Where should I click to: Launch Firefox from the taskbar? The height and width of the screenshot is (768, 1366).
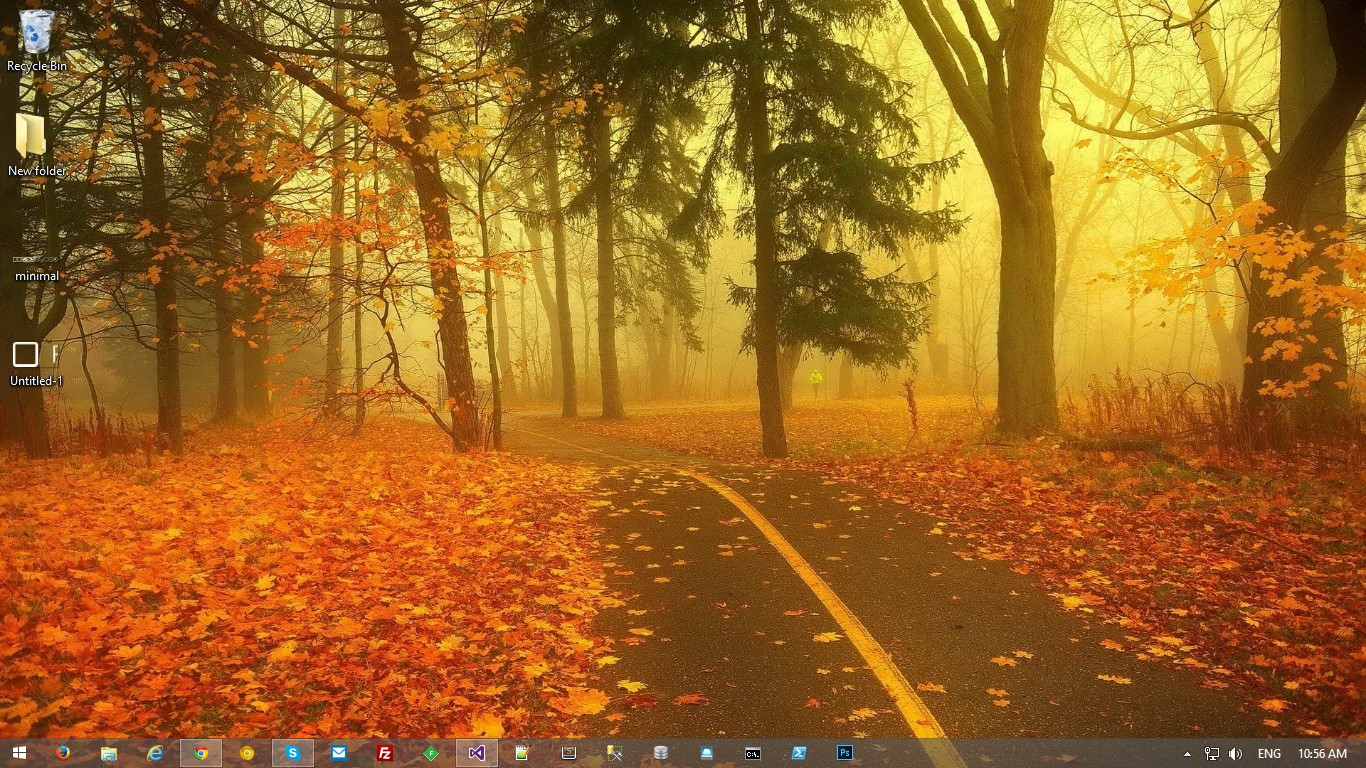tap(63, 753)
